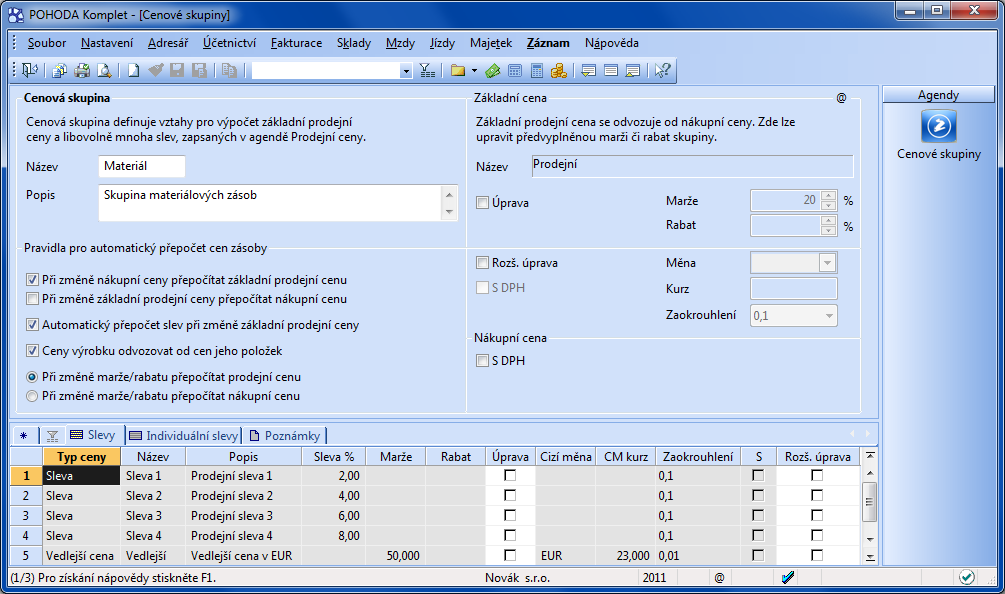Create a new record with blank page icon
The height and width of the screenshot is (594, 1005).
click(x=133, y=70)
